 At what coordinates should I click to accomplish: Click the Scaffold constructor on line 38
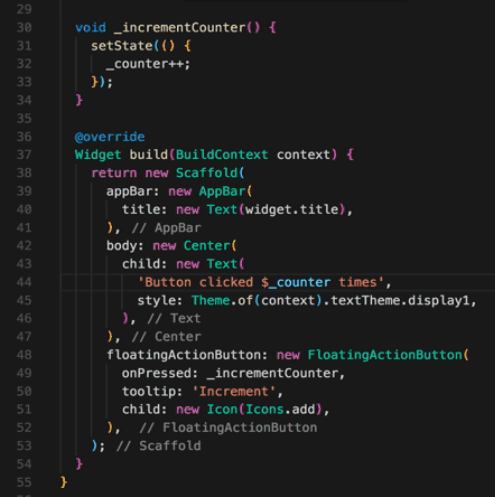point(207,173)
